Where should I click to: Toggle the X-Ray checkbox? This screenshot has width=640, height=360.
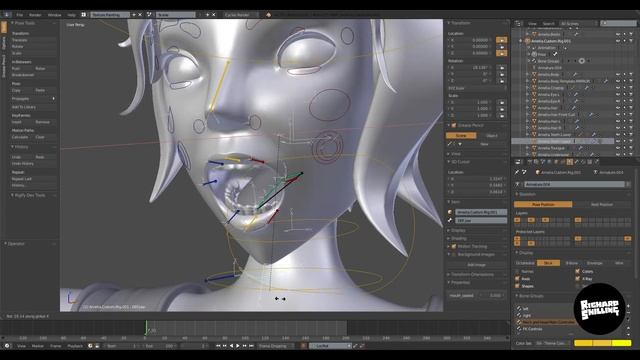[578, 279]
